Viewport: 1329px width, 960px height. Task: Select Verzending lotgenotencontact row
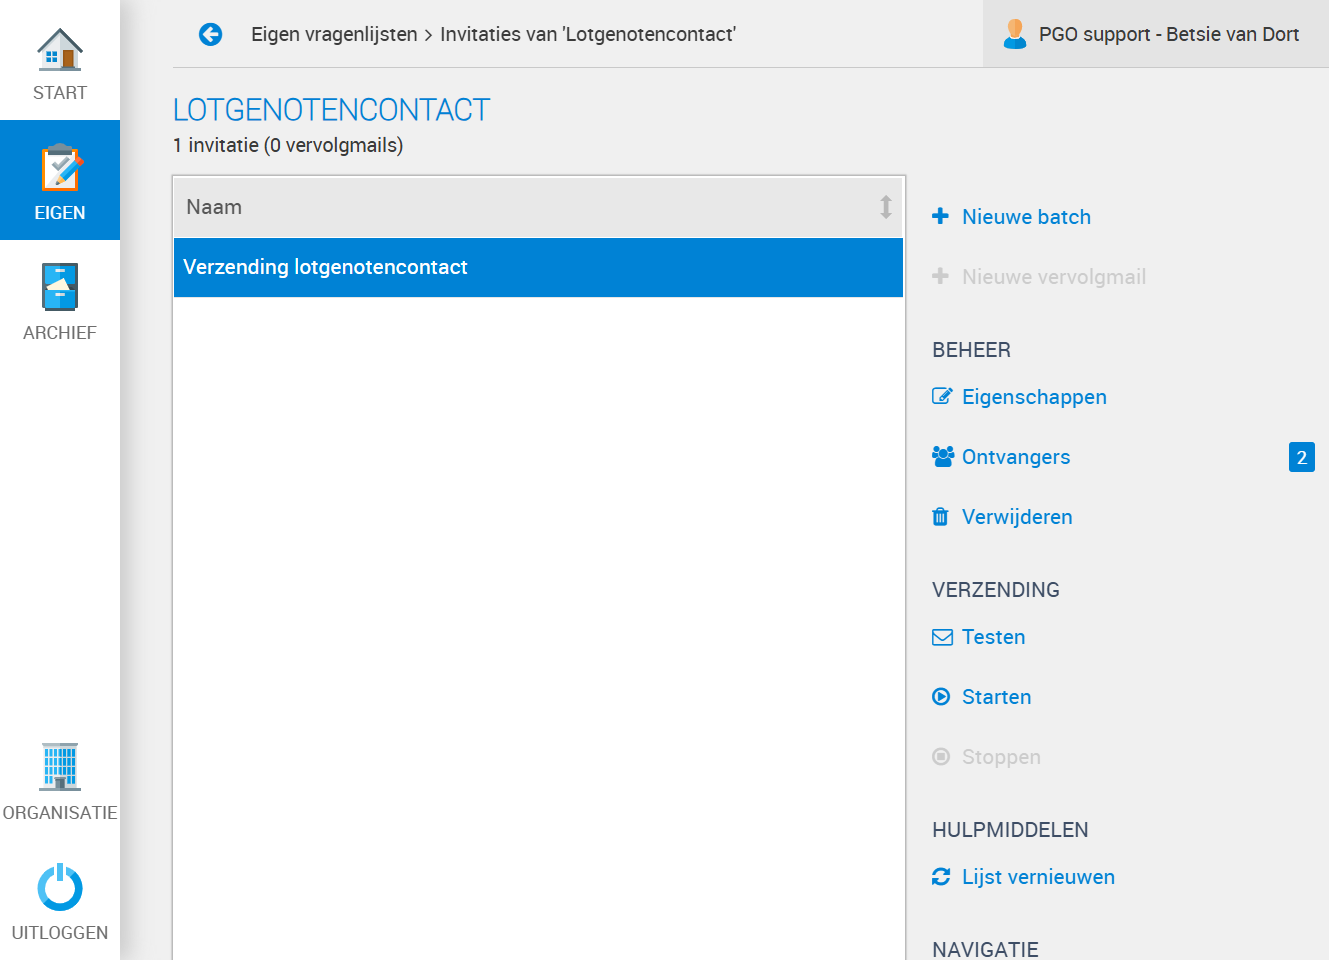[x=538, y=267]
